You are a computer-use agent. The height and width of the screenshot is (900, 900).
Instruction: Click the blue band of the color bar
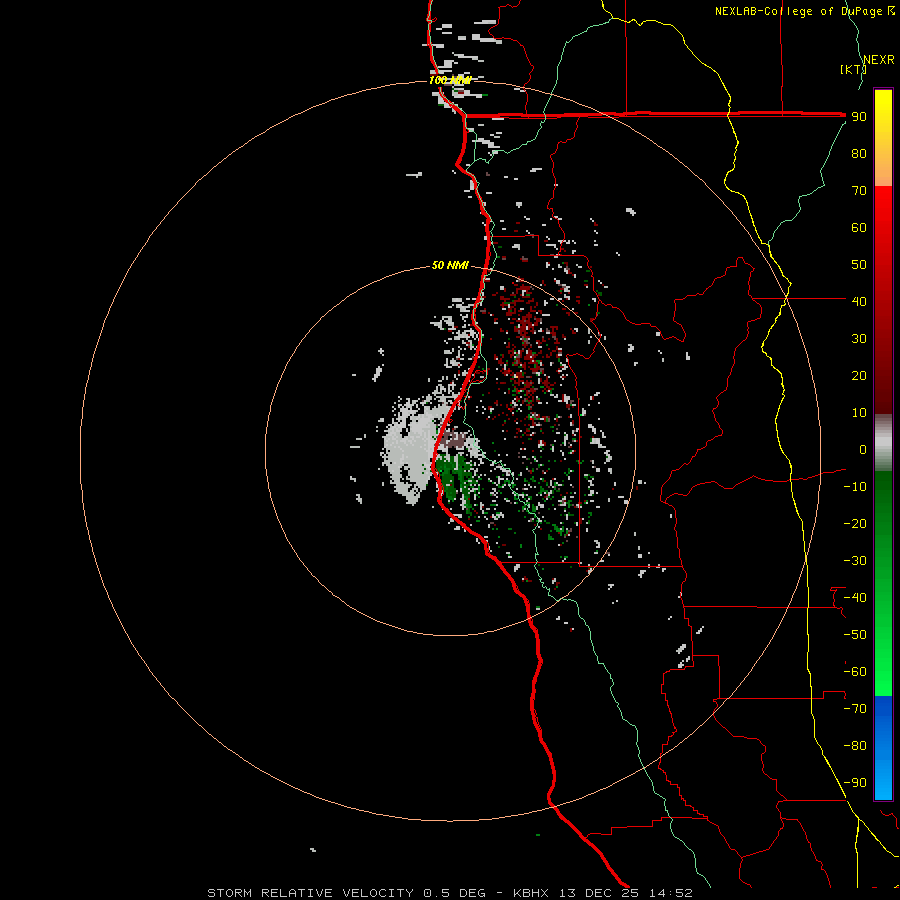click(x=883, y=747)
